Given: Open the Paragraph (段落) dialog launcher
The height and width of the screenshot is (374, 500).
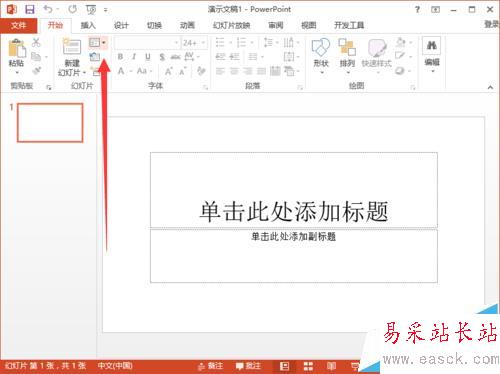Looking at the screenshot, I should coord(300,87).
